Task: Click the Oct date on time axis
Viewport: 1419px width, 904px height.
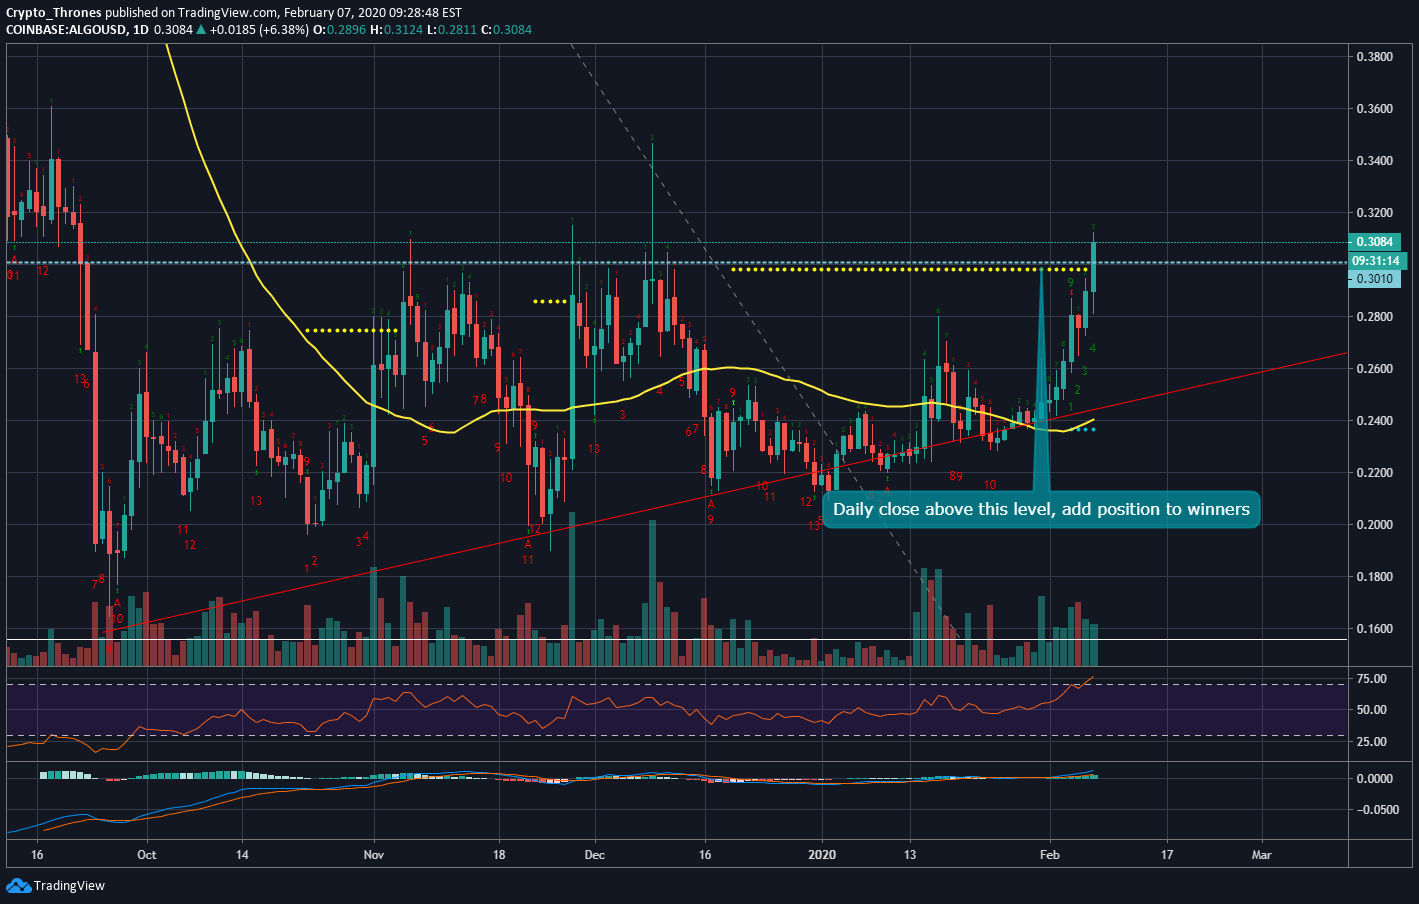Action: (x=147, y=855)
